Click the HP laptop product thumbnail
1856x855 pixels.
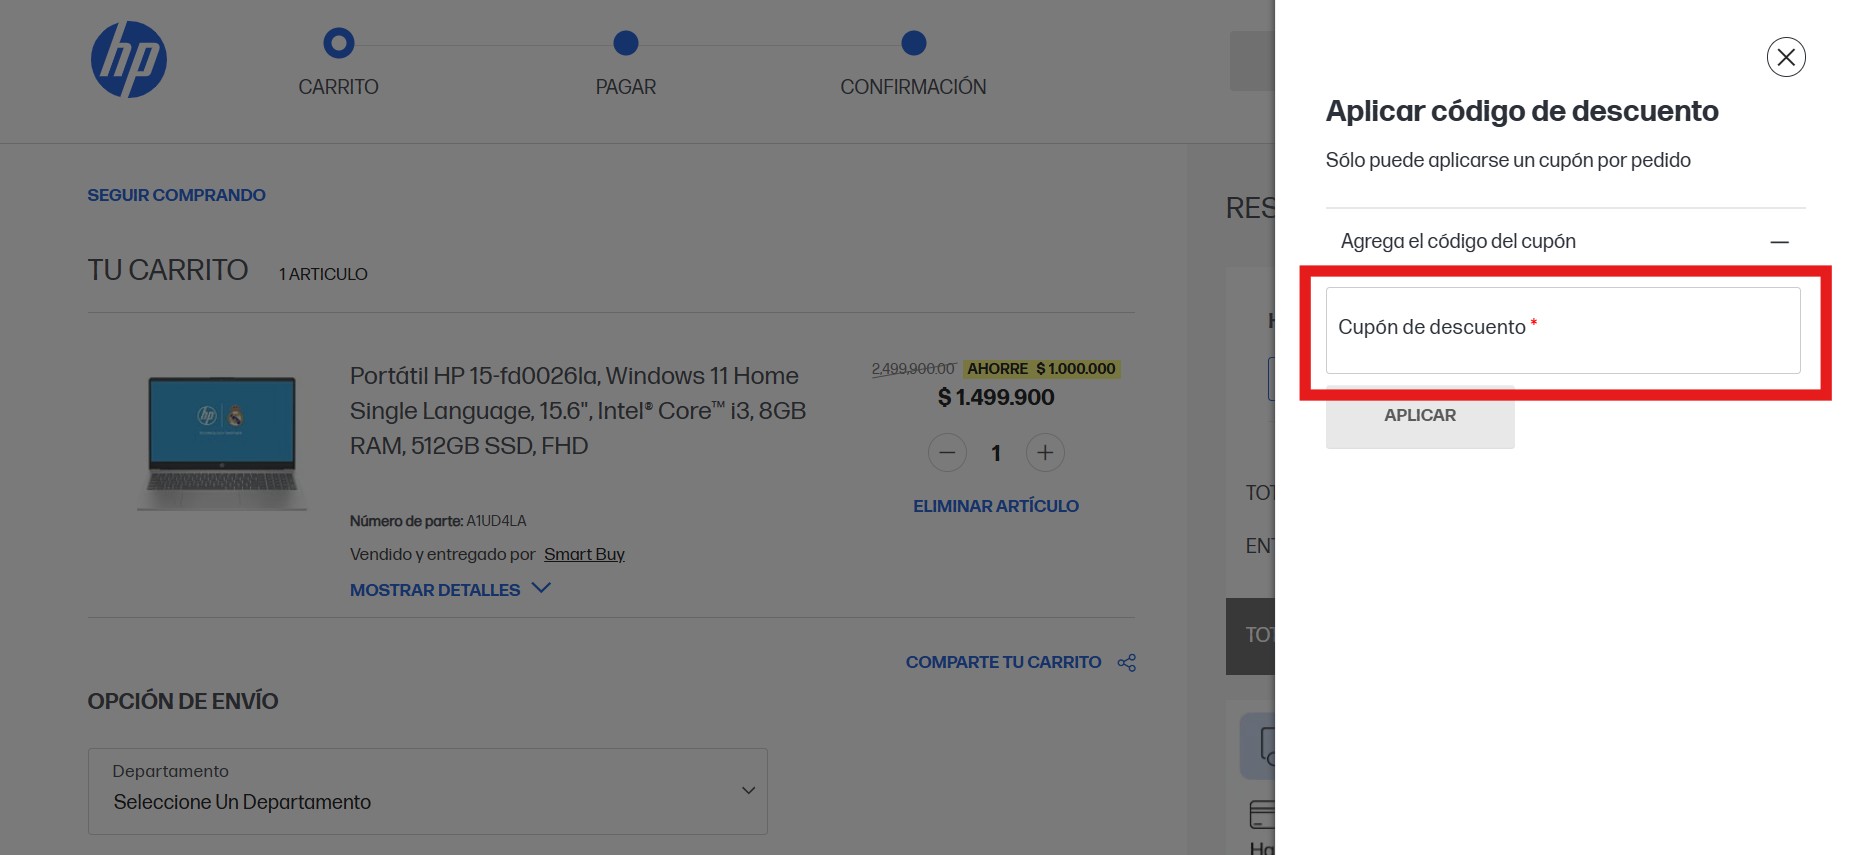[x=222, y=441]
